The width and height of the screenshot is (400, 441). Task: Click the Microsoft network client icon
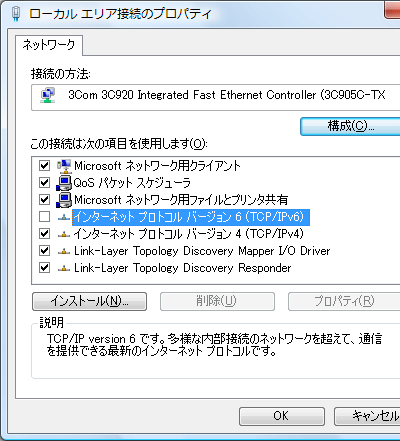tap(64, 166)
